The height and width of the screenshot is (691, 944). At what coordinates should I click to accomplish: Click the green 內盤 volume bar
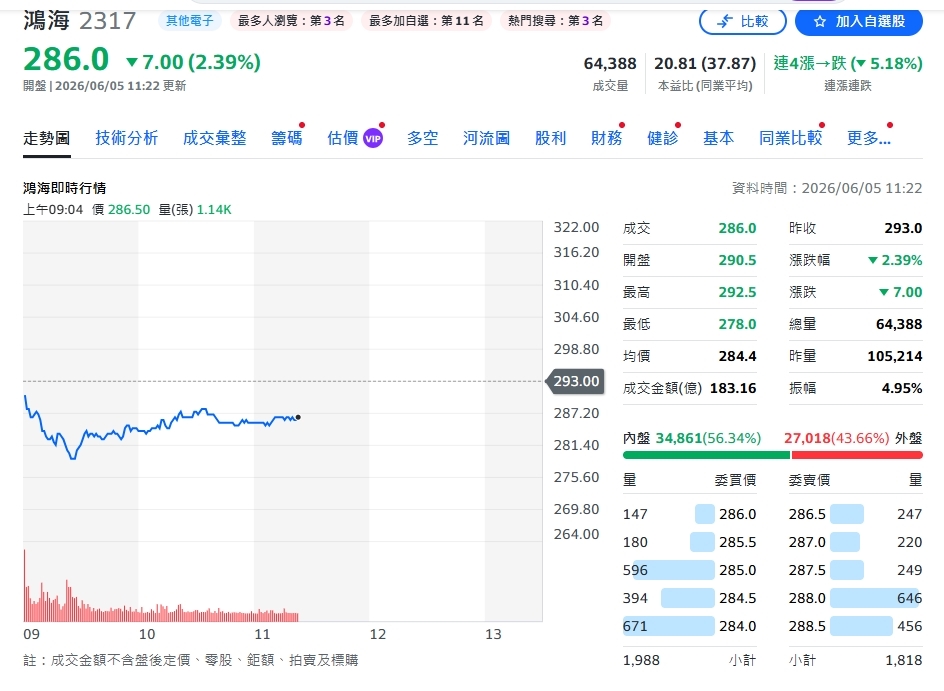[706, 456]
